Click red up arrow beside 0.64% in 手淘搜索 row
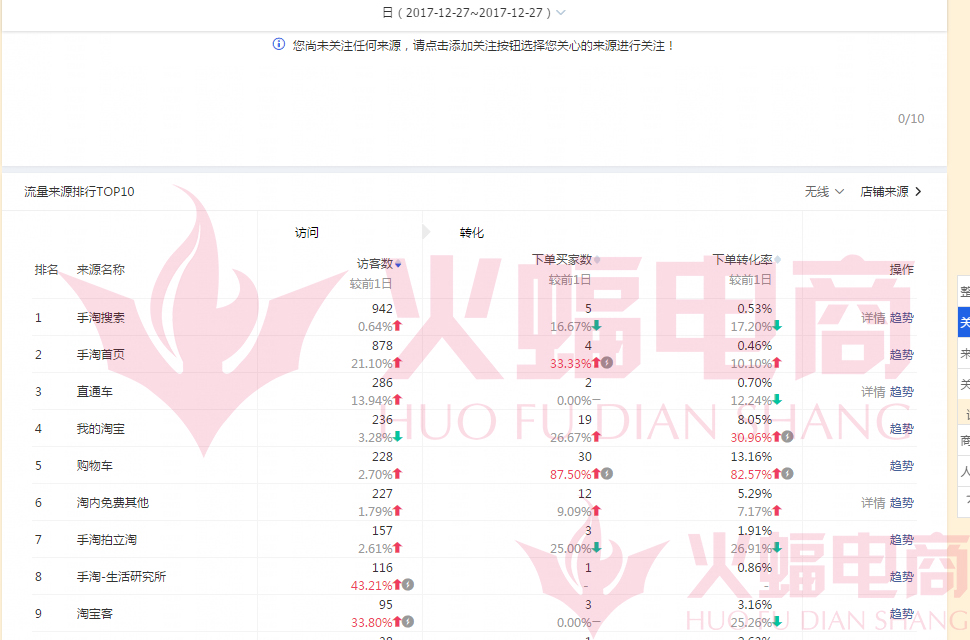This screenshot has height=640, width=970. [398, 326]
